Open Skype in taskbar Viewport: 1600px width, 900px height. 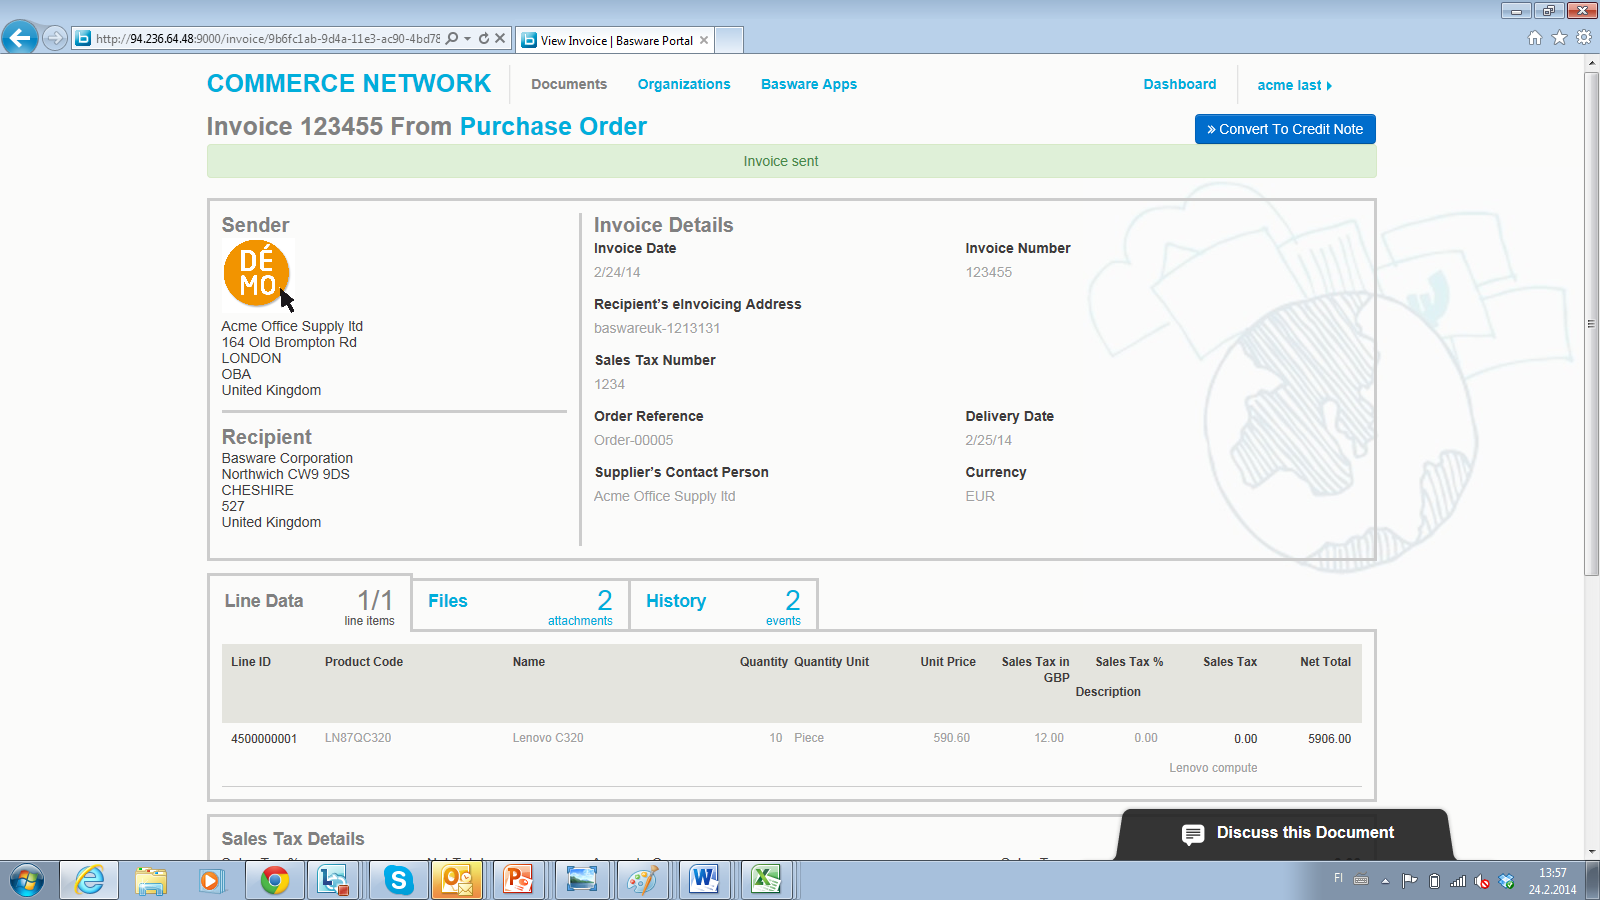pyautogui.click(x=398, y=880)
